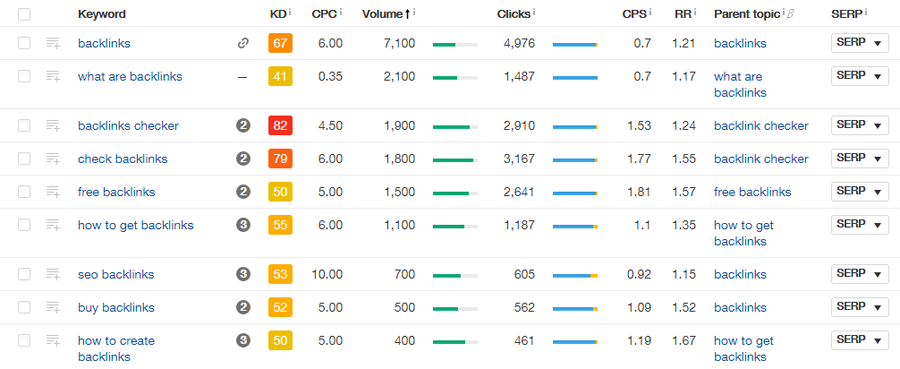Open Volume column info icon
Viewport: 900px width, 369px height.
coord(414,12)
